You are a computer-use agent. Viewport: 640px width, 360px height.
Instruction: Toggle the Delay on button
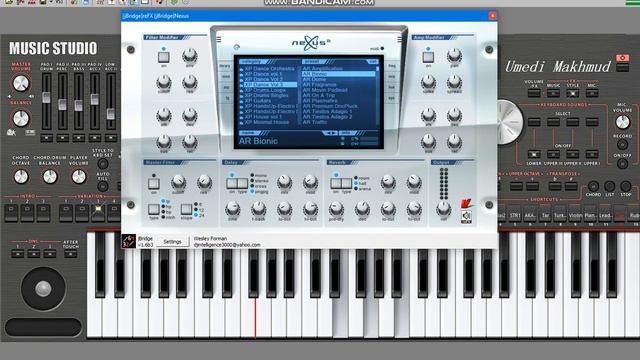click(232, 183)
